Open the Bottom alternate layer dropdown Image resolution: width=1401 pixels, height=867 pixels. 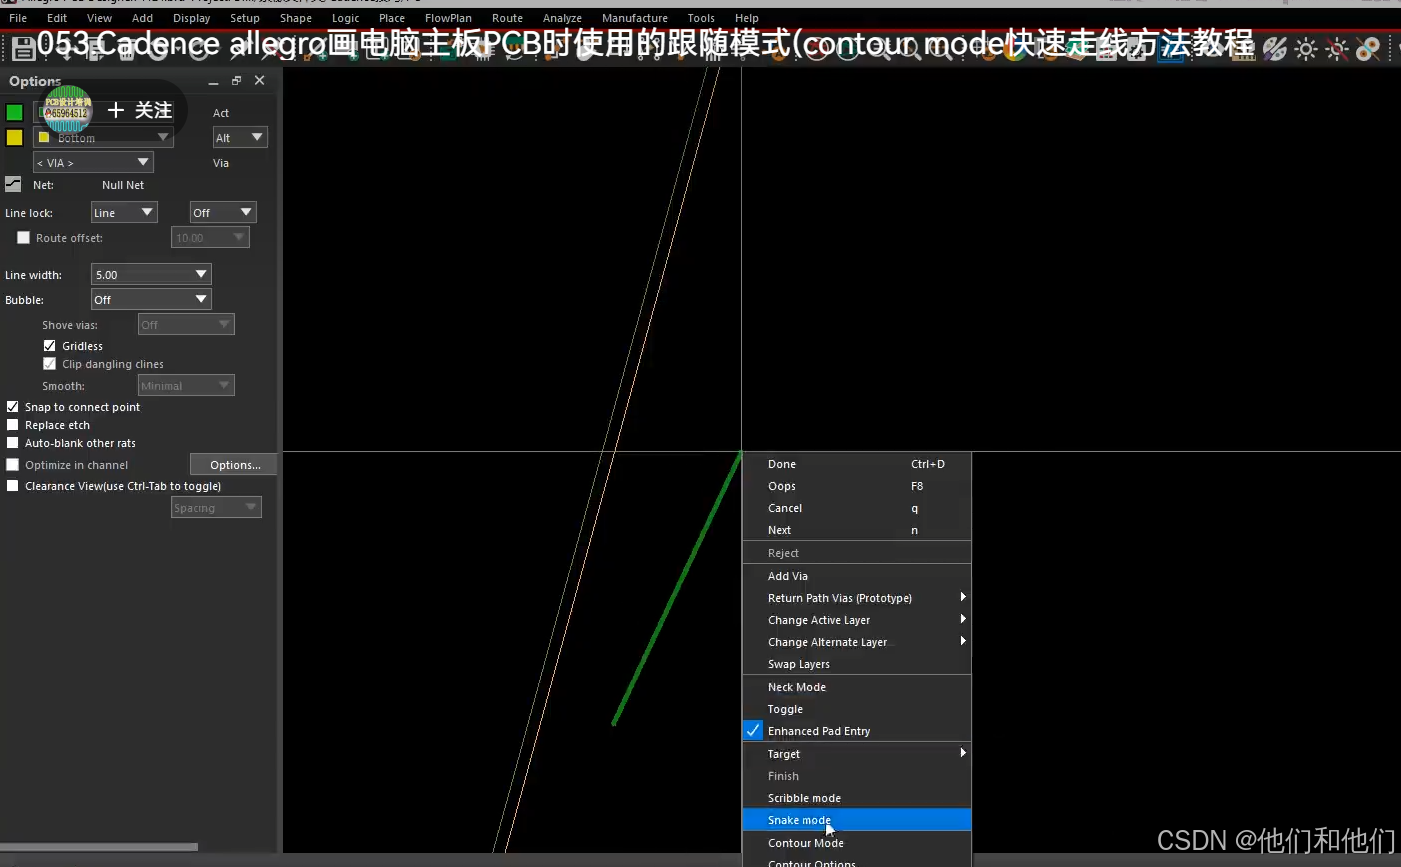tap(103, 137)
